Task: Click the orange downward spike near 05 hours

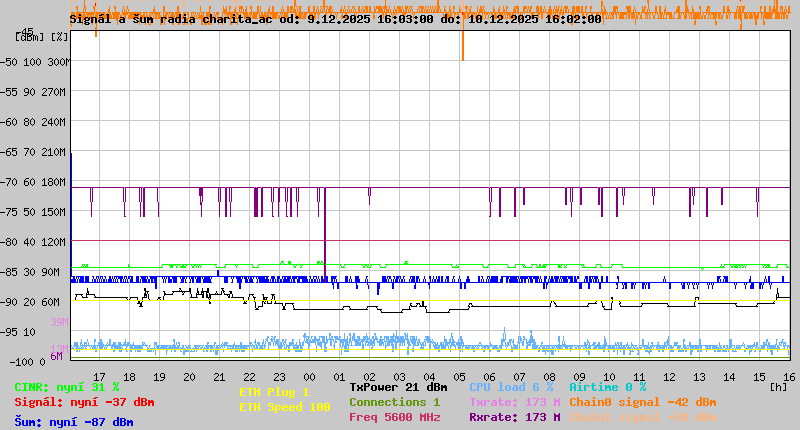Action: pos(463,45)
